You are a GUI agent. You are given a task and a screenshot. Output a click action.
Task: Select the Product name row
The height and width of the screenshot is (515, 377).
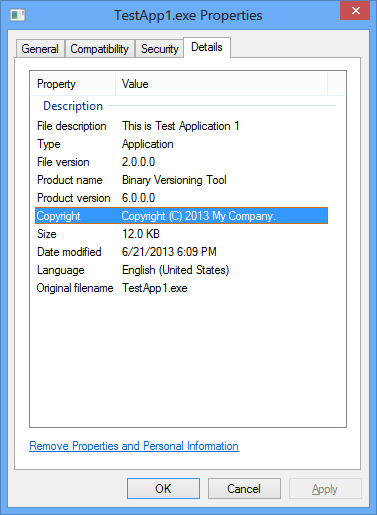point(181,180)
